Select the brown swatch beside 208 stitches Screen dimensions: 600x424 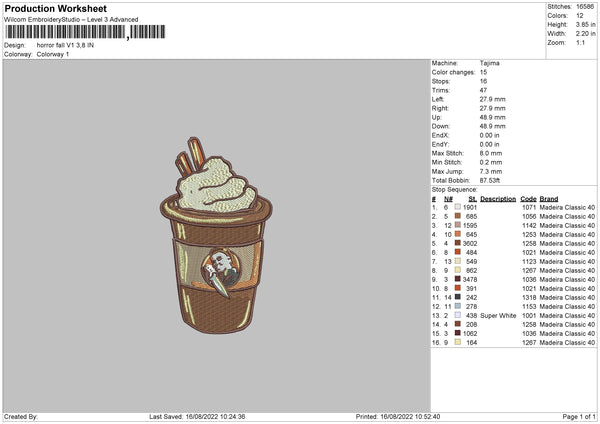458,324
